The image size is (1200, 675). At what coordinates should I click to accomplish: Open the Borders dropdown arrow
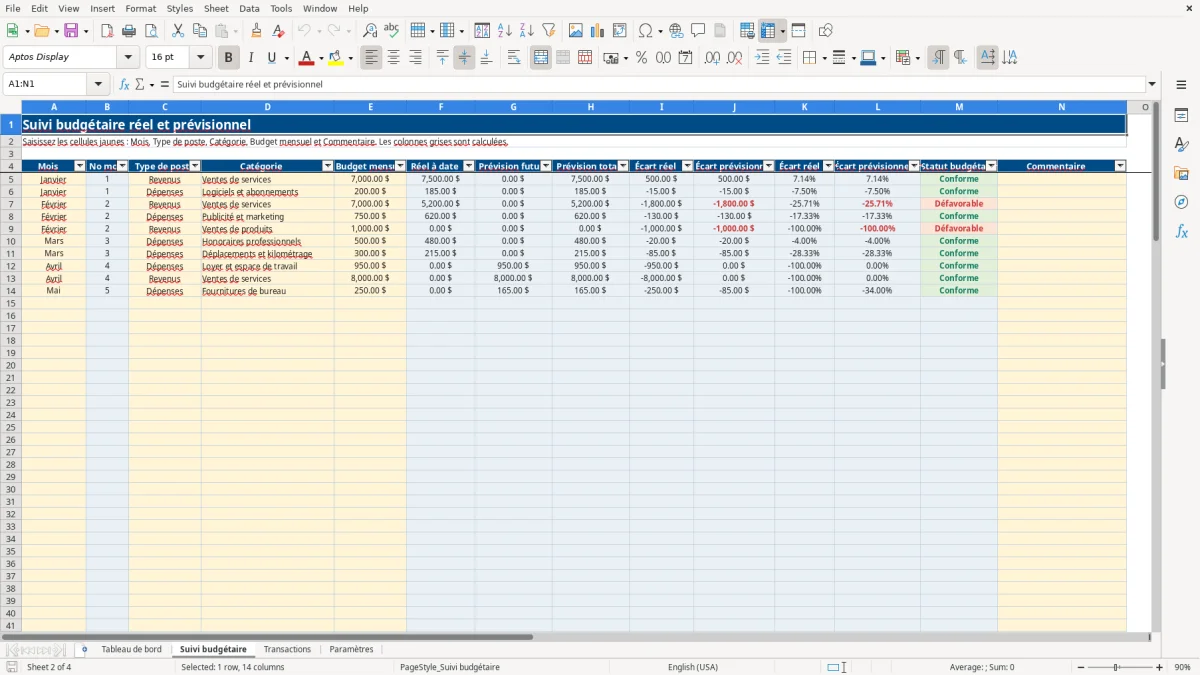tap(824, 58)
